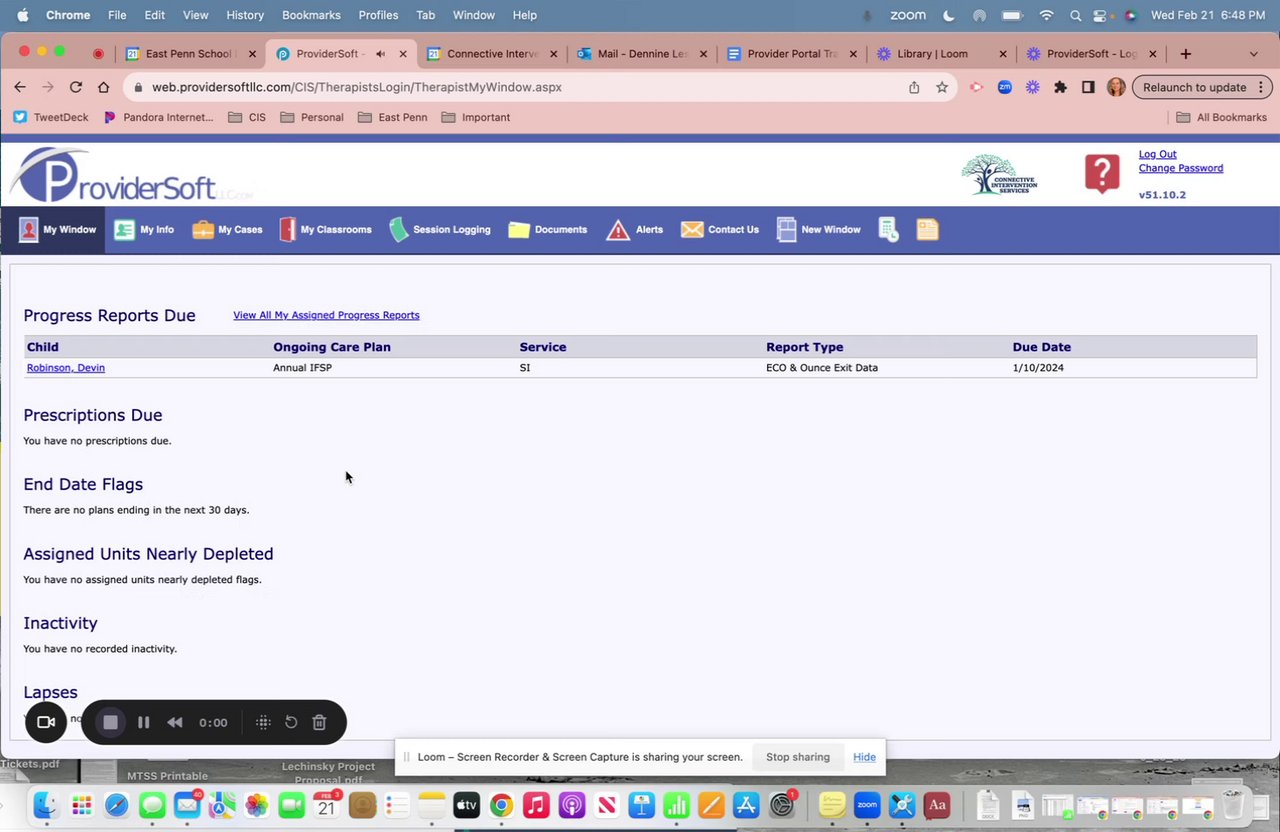Open the Profiles menu
This screenshot has height=832, width=1280.
click(378, 15)
